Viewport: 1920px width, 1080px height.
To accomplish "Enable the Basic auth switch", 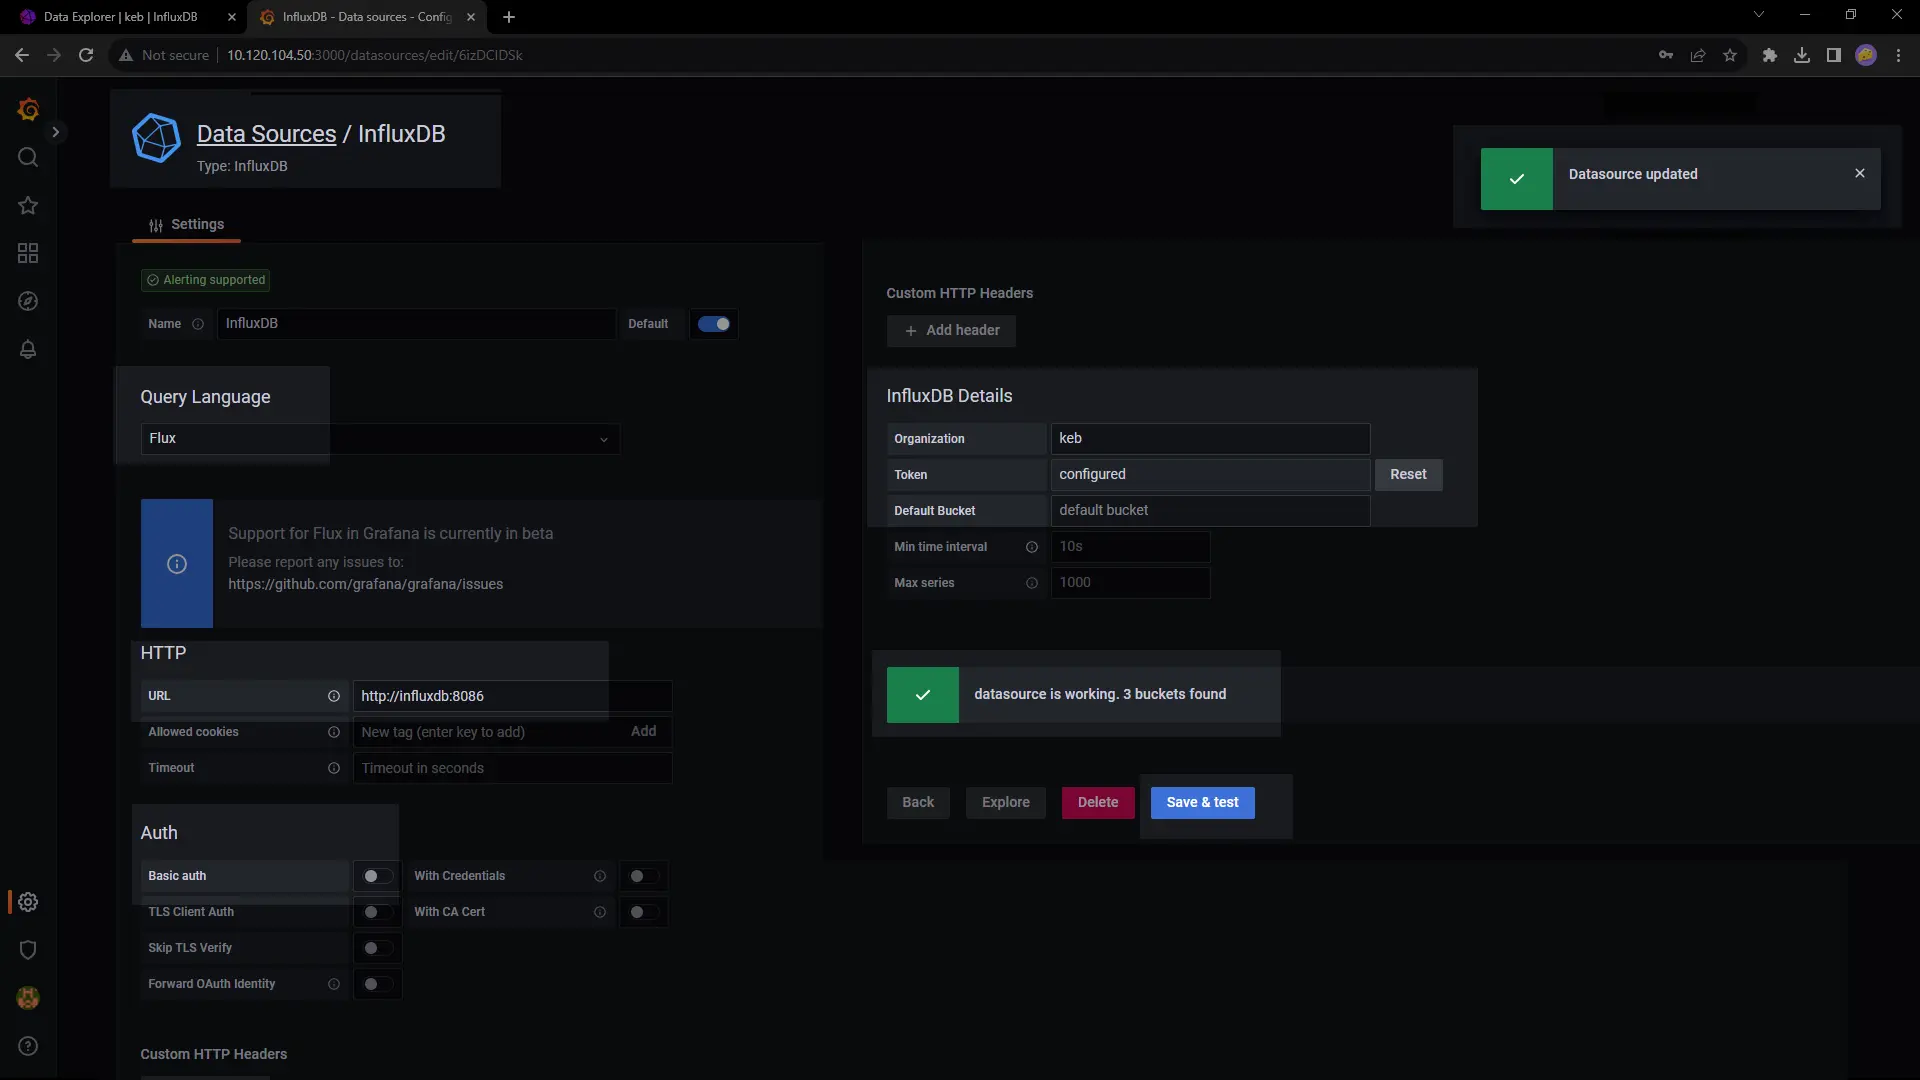I will tap(377, 876).
